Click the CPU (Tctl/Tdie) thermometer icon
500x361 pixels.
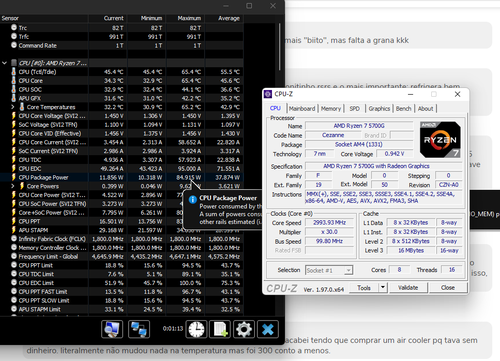coord(14,72)
